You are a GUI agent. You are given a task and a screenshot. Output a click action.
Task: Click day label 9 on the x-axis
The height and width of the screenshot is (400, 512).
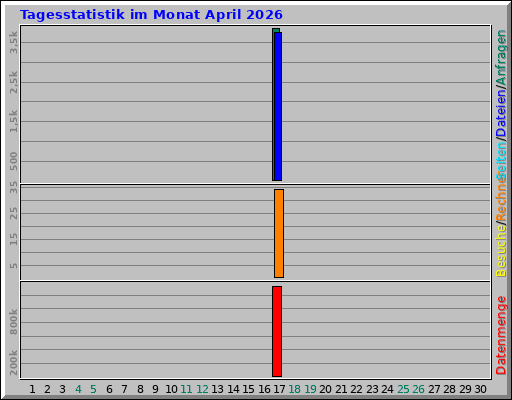(155, 389)
